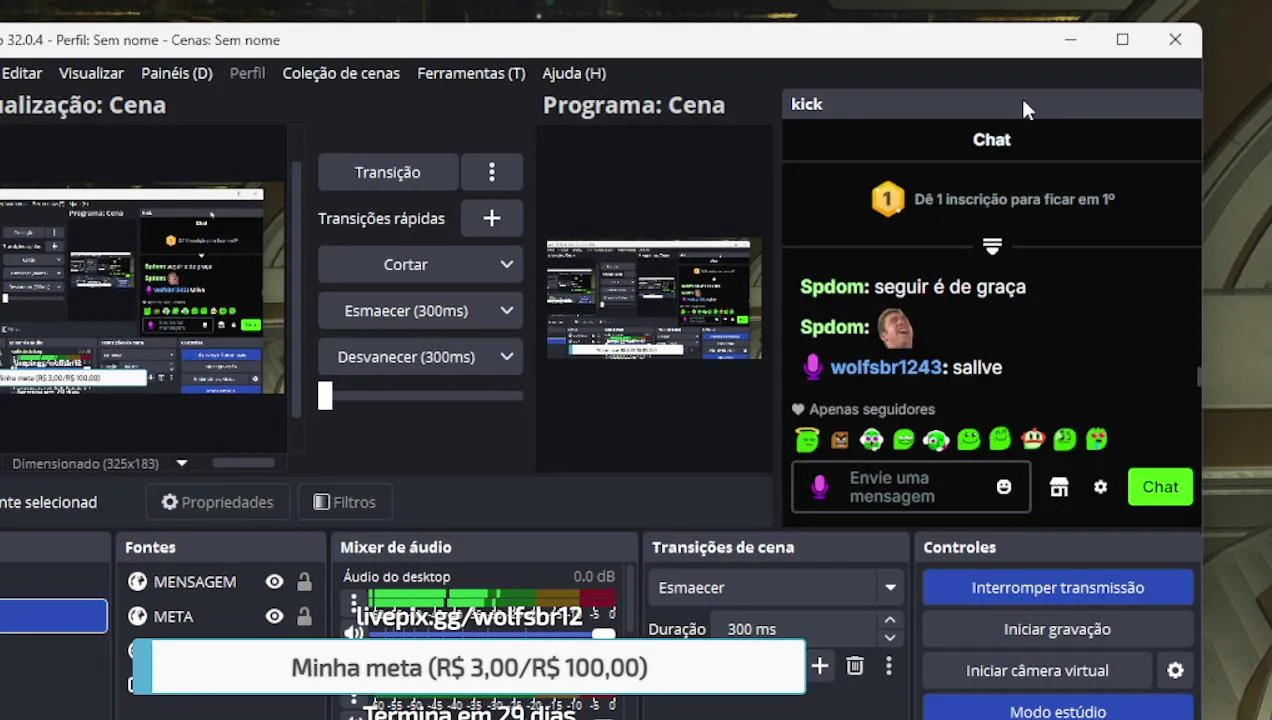The image size is (1272, 720).
Task: Open the Dimensionado preview scaling dropdown
Action: click(181, 463)
